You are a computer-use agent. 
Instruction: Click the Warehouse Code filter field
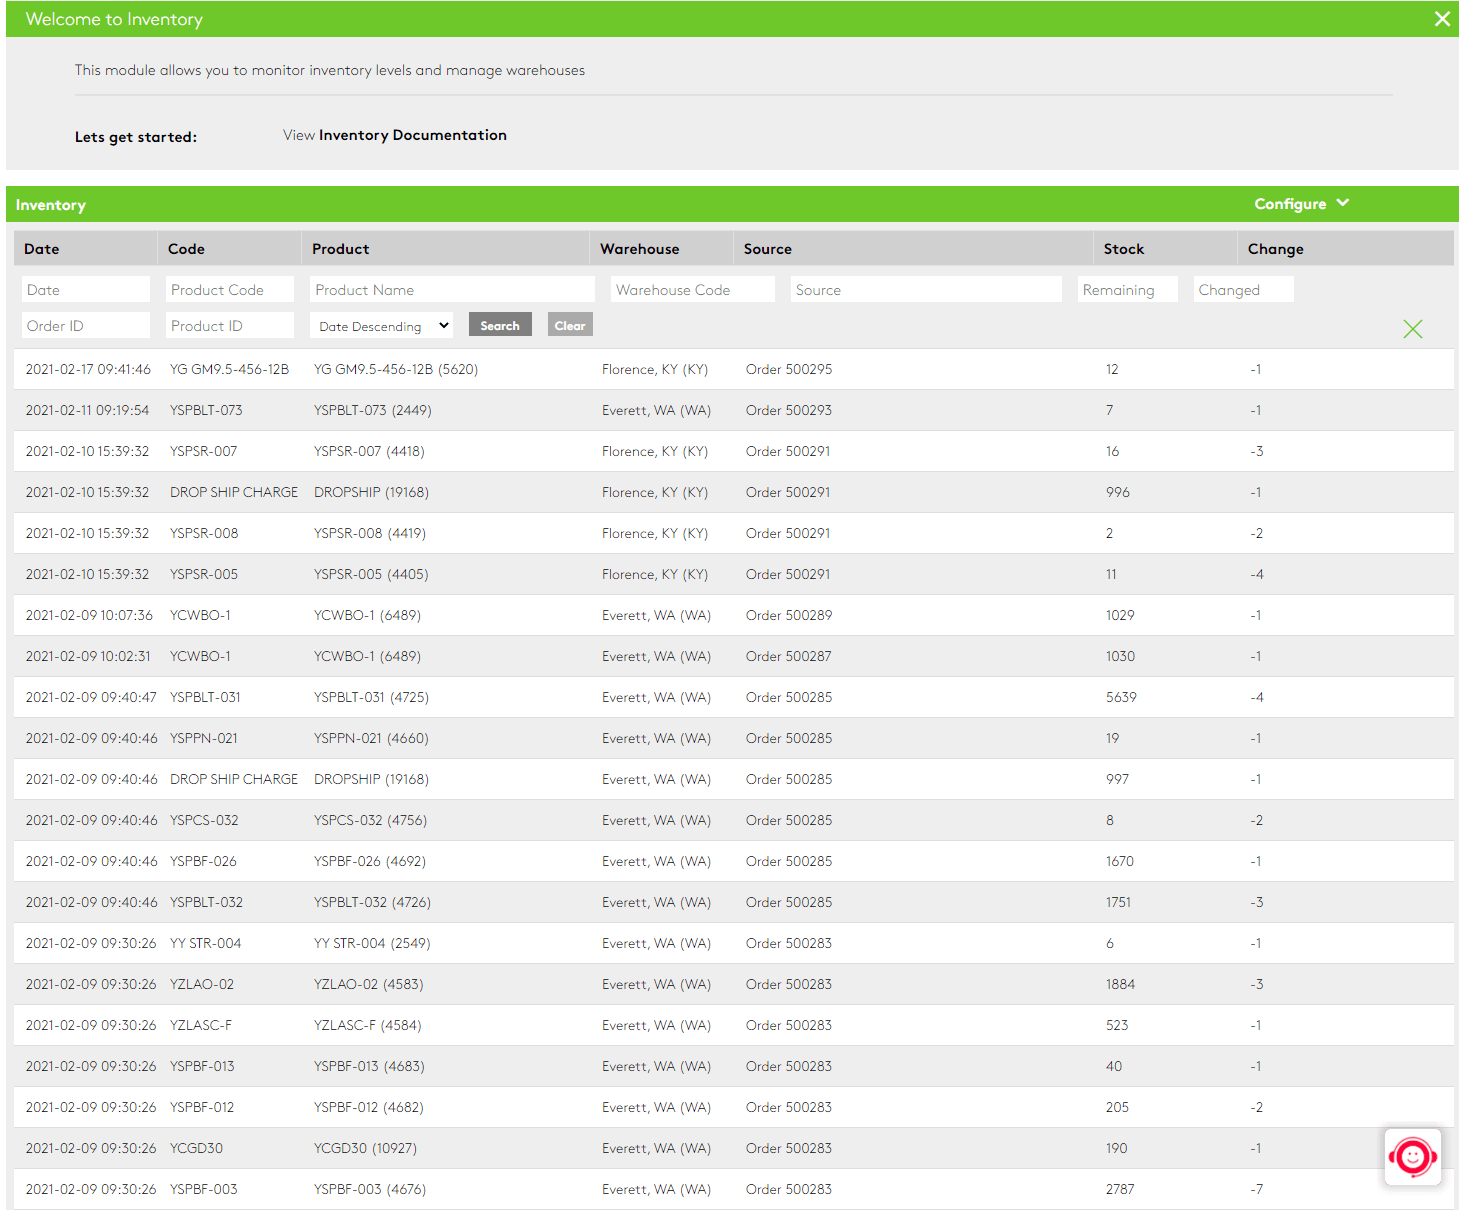coord(692,289)
